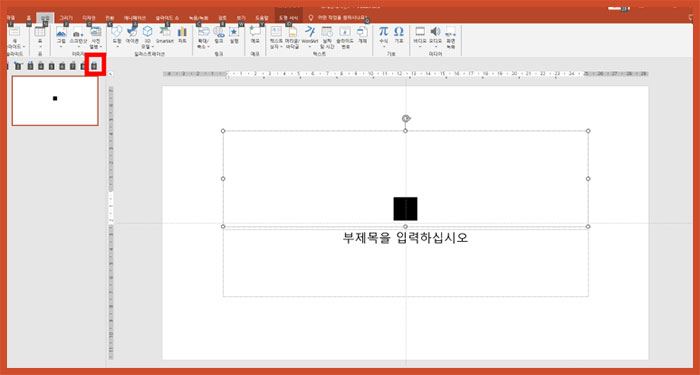Switch to the 검토 Review tab
This screenshot has width=700, height=375.
pyautogui.click(x=222, y=18)
